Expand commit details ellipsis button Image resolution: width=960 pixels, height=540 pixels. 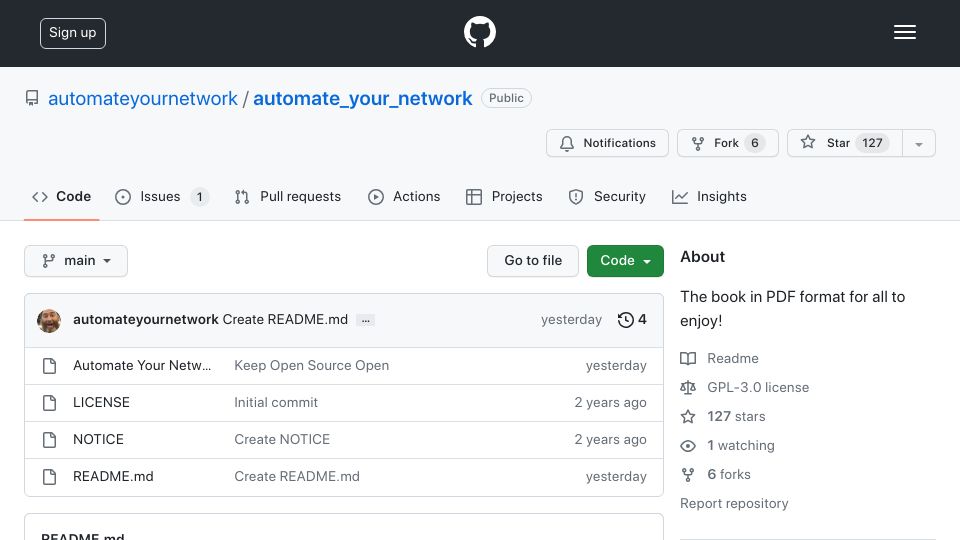pyautogui.click(x=366, y=320)
